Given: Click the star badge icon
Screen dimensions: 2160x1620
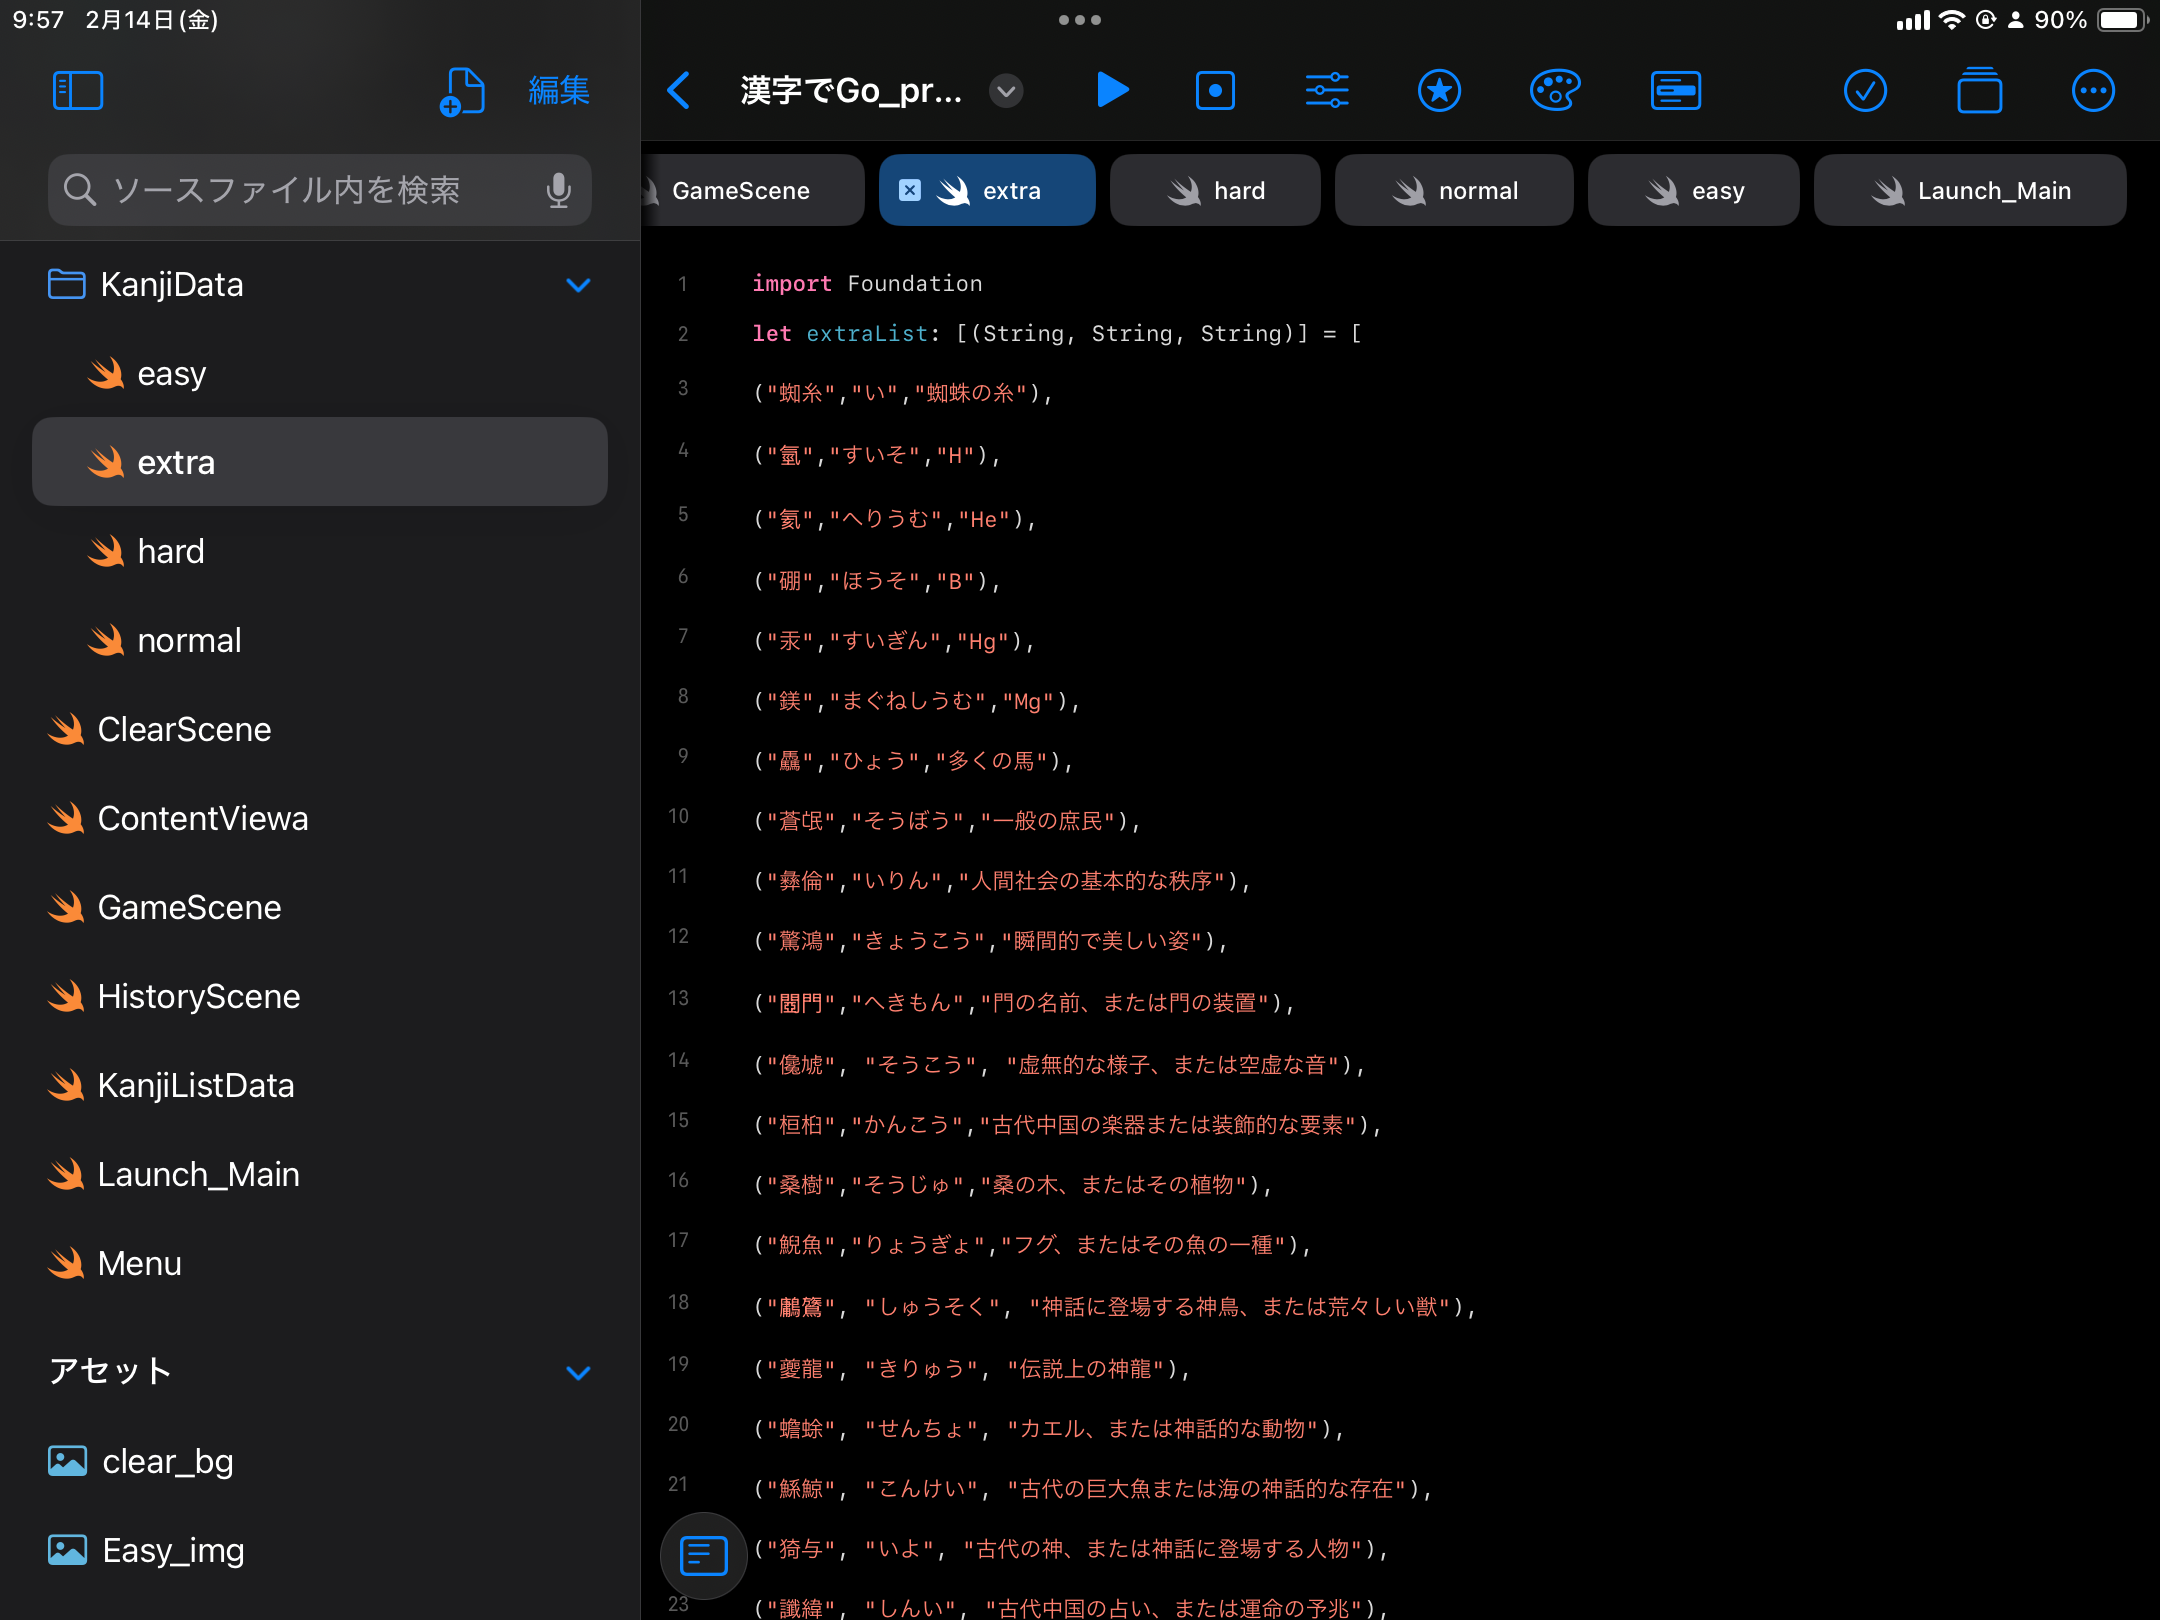Looking at the screenshot, I should pyautogui.click(x=1439, y=90).
